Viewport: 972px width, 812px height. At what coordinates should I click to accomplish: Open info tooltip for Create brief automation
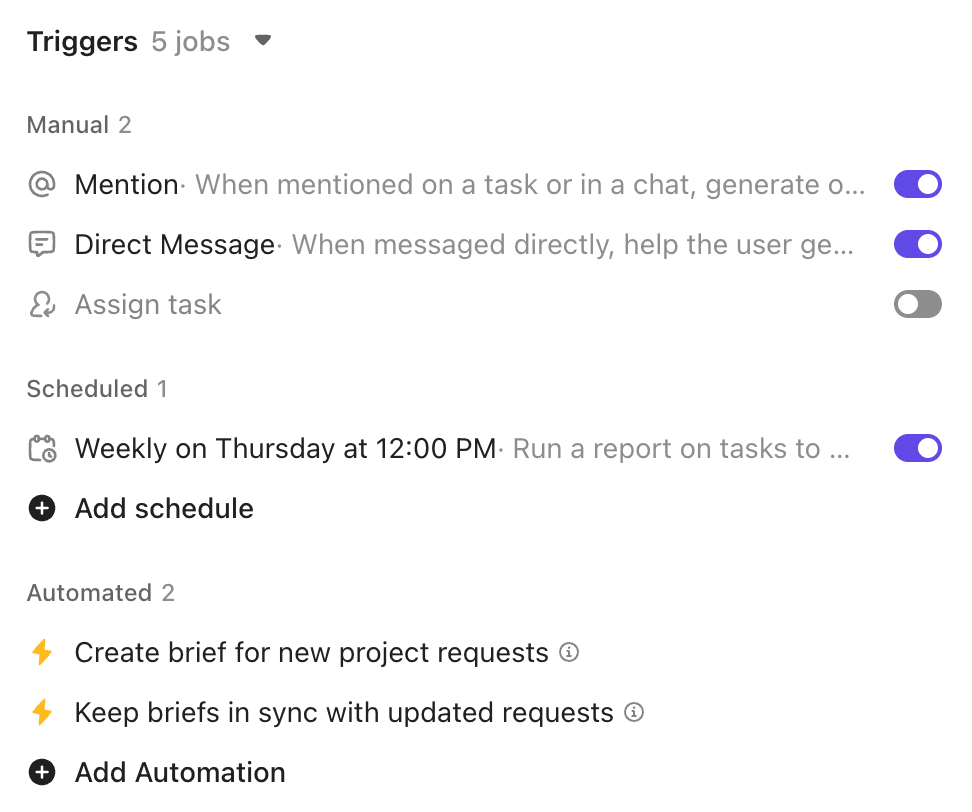568,652
